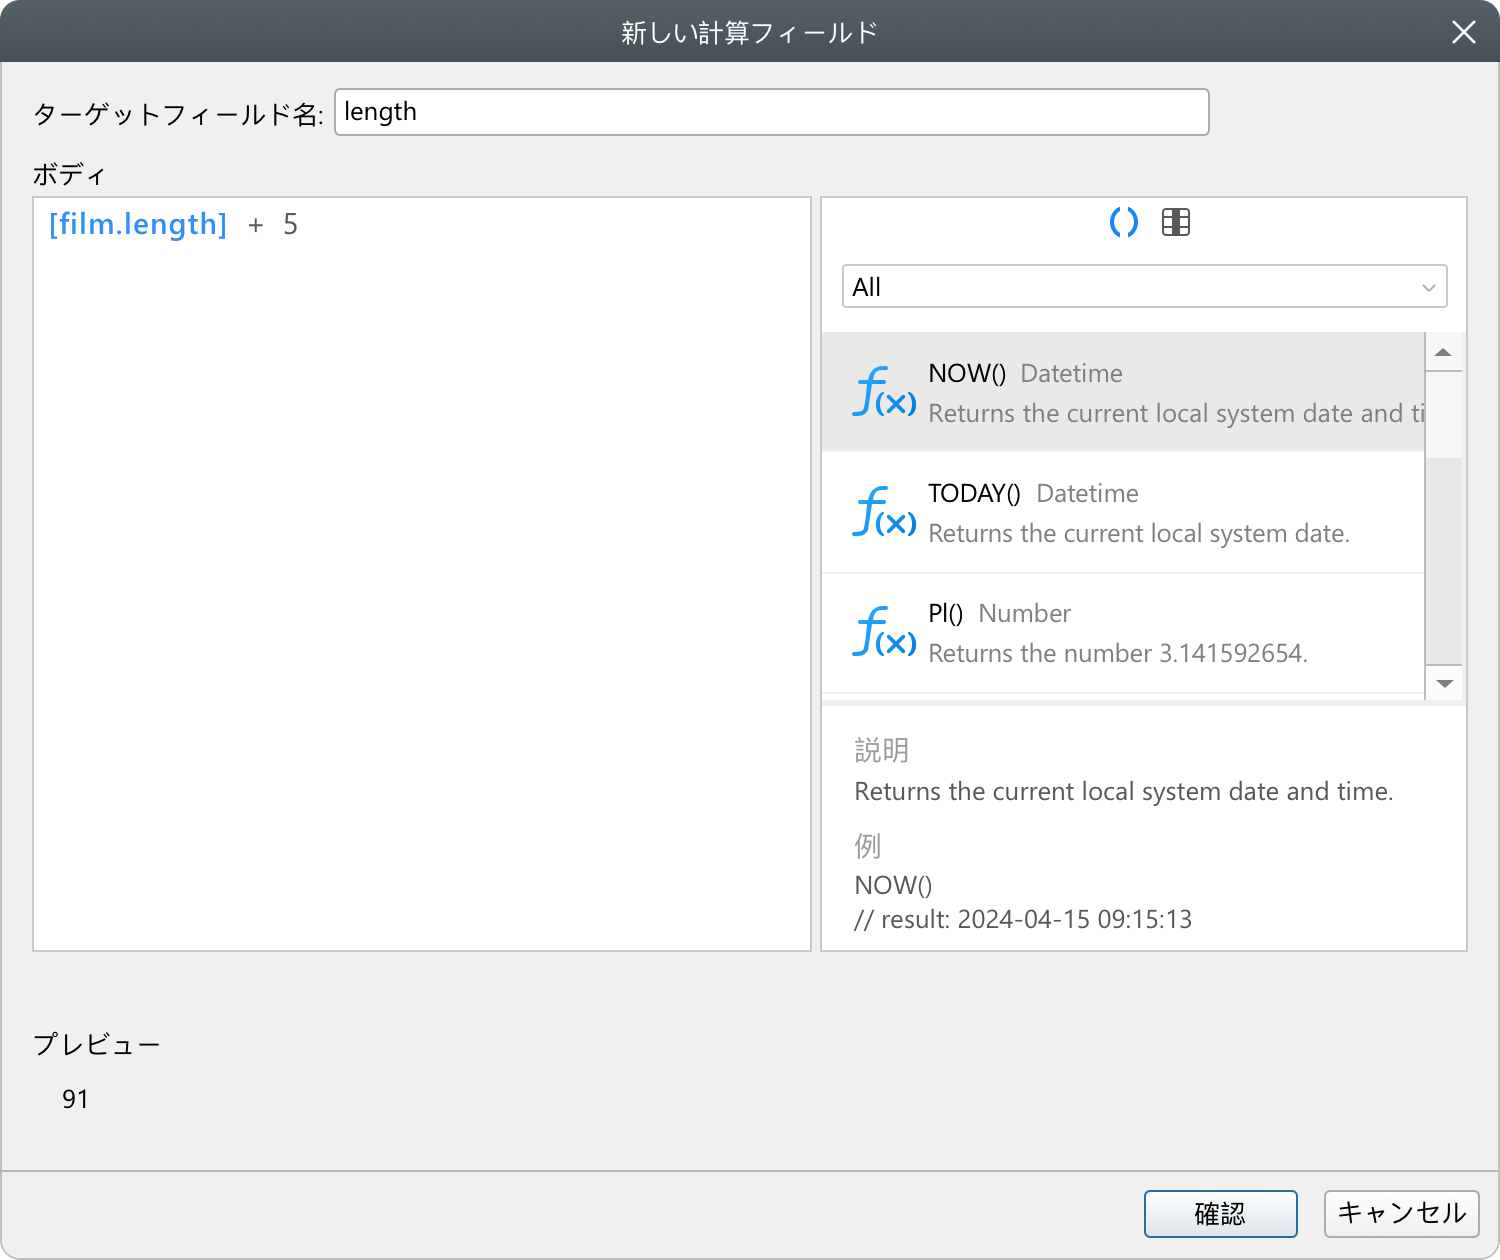The image size is (1500, 1260).
Task: Click the fx icon beside TODAY()
Action: [x=884, y=512]
